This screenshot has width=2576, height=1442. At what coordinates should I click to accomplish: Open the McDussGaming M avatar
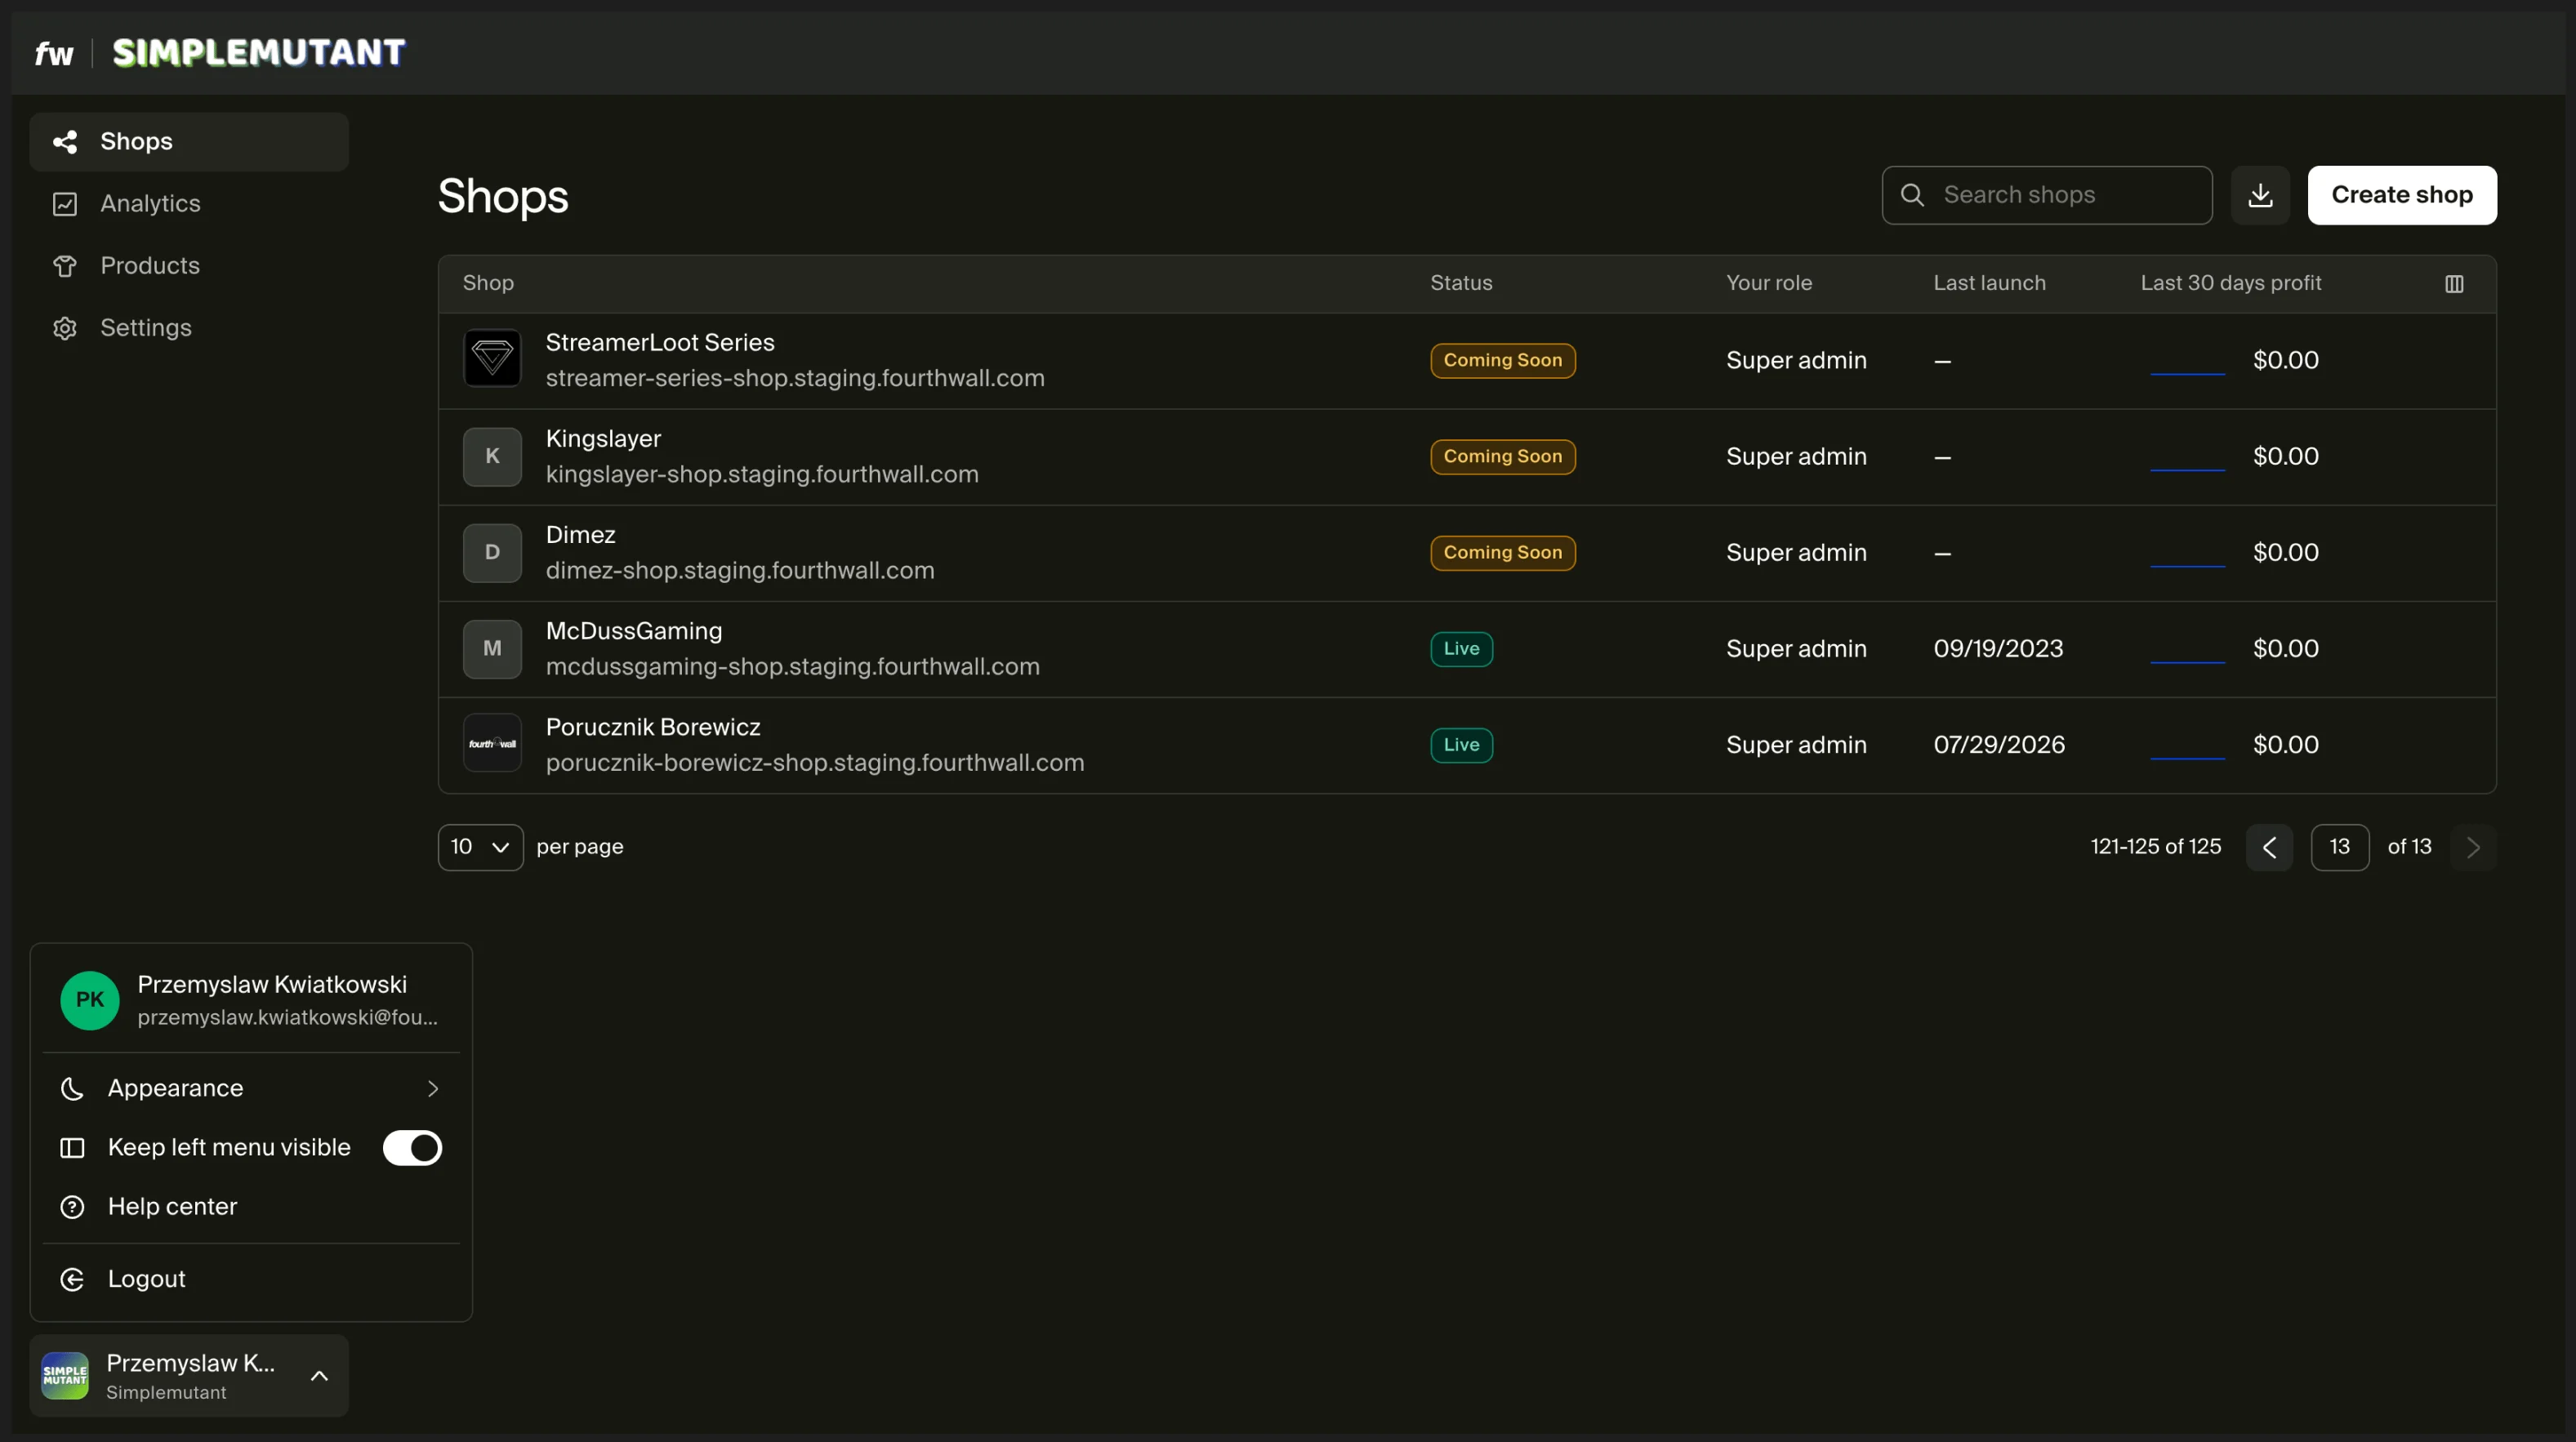coord(492,649)
